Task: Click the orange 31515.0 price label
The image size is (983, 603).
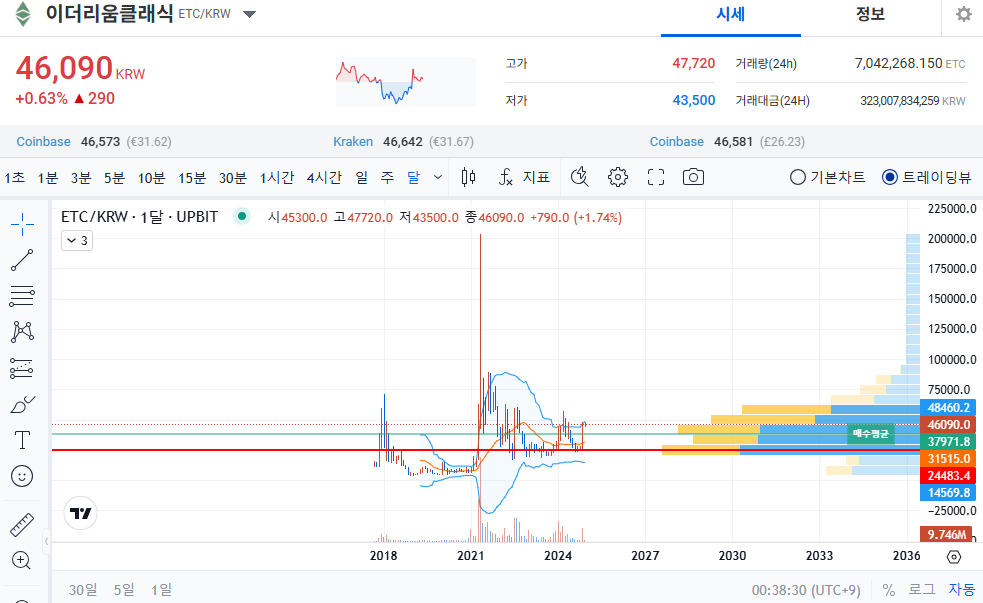Action: [948, 459]
